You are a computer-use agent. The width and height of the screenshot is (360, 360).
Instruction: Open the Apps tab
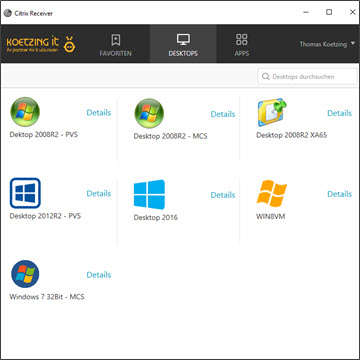(242, 44)
